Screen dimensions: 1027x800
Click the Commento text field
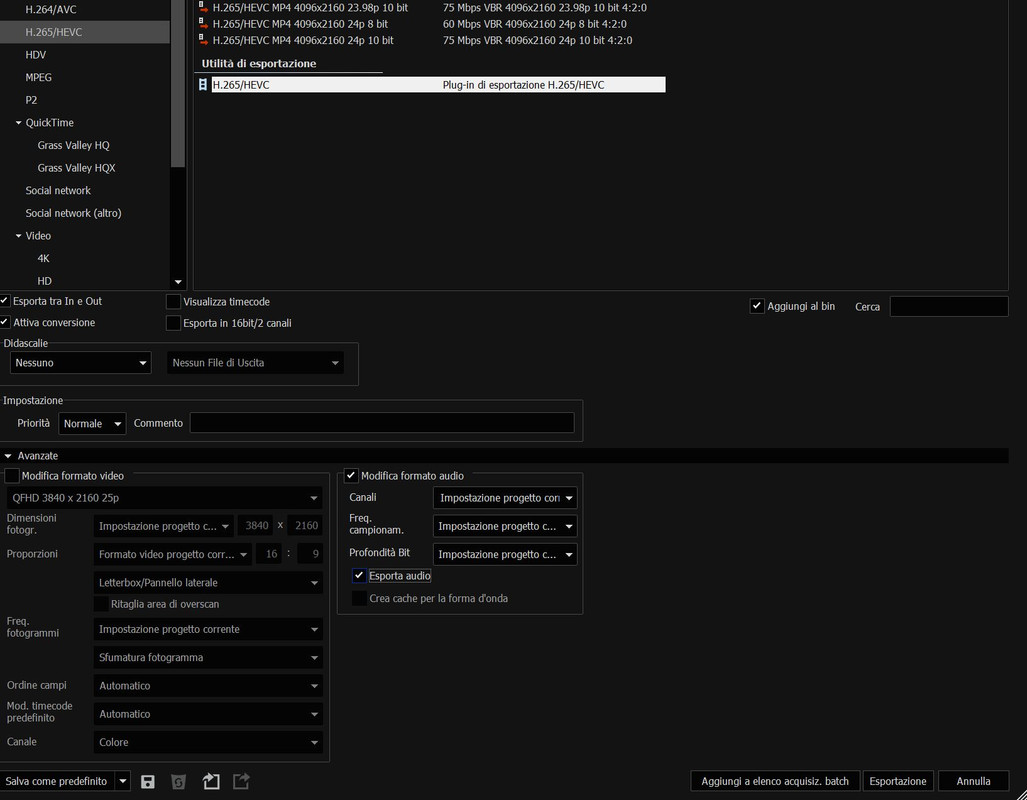point(382,423)
